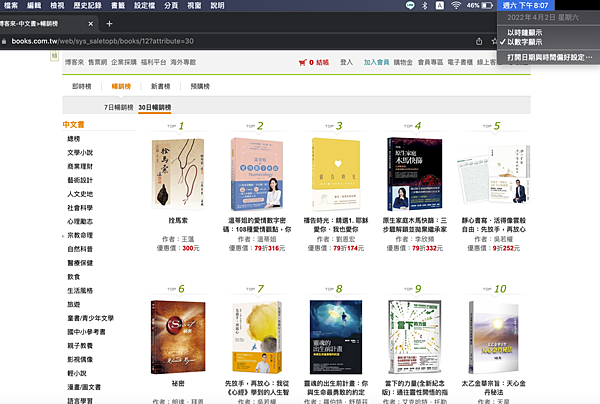Click 企業採購 link
Image resolution: width=600 pixels, height=404 pixels.
tap(124, 62)
